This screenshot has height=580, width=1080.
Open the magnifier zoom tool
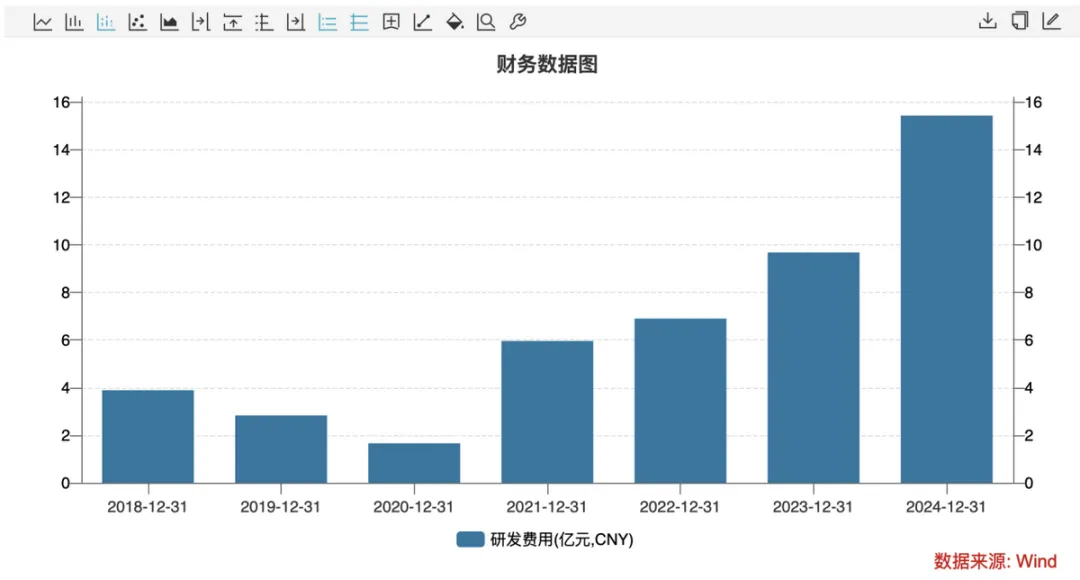486,22
